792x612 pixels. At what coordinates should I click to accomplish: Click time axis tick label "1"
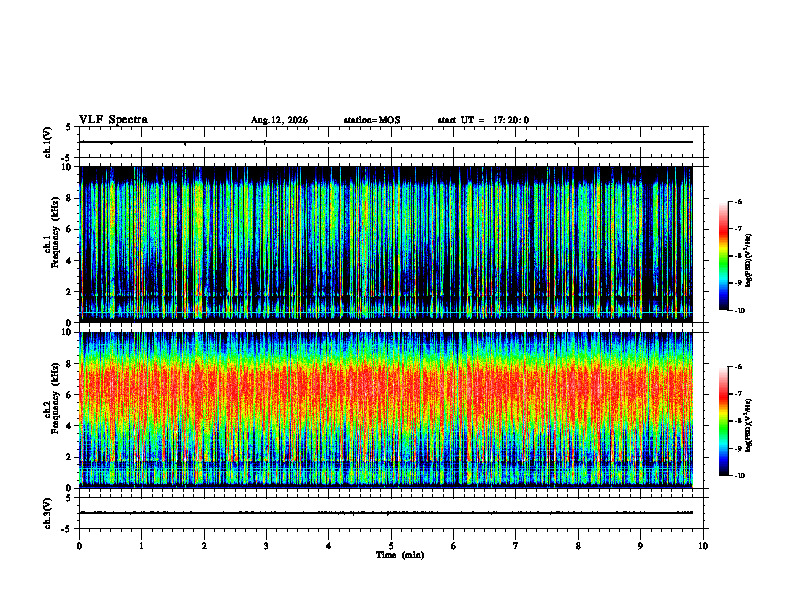click(x=141, y=546)
